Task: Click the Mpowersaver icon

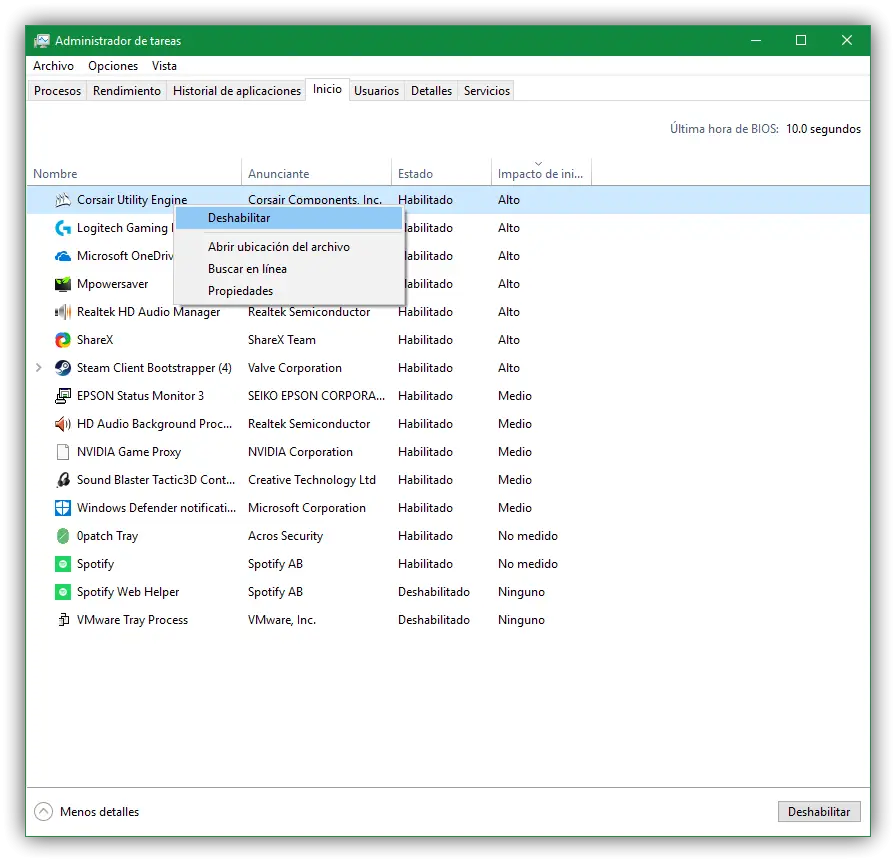Action: point(63,284)
